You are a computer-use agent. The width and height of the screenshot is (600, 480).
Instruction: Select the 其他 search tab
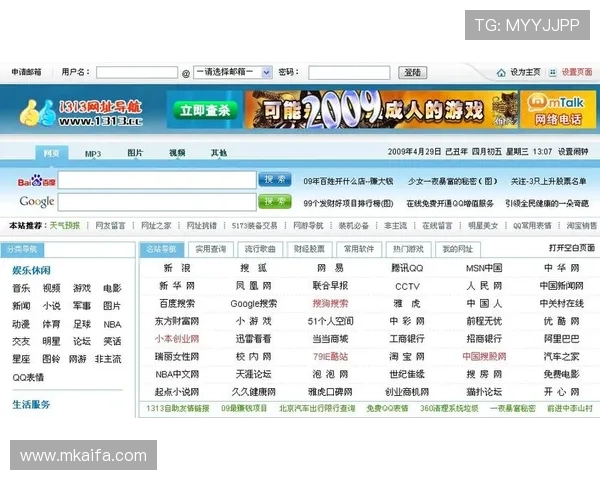(x=219, y=153)
